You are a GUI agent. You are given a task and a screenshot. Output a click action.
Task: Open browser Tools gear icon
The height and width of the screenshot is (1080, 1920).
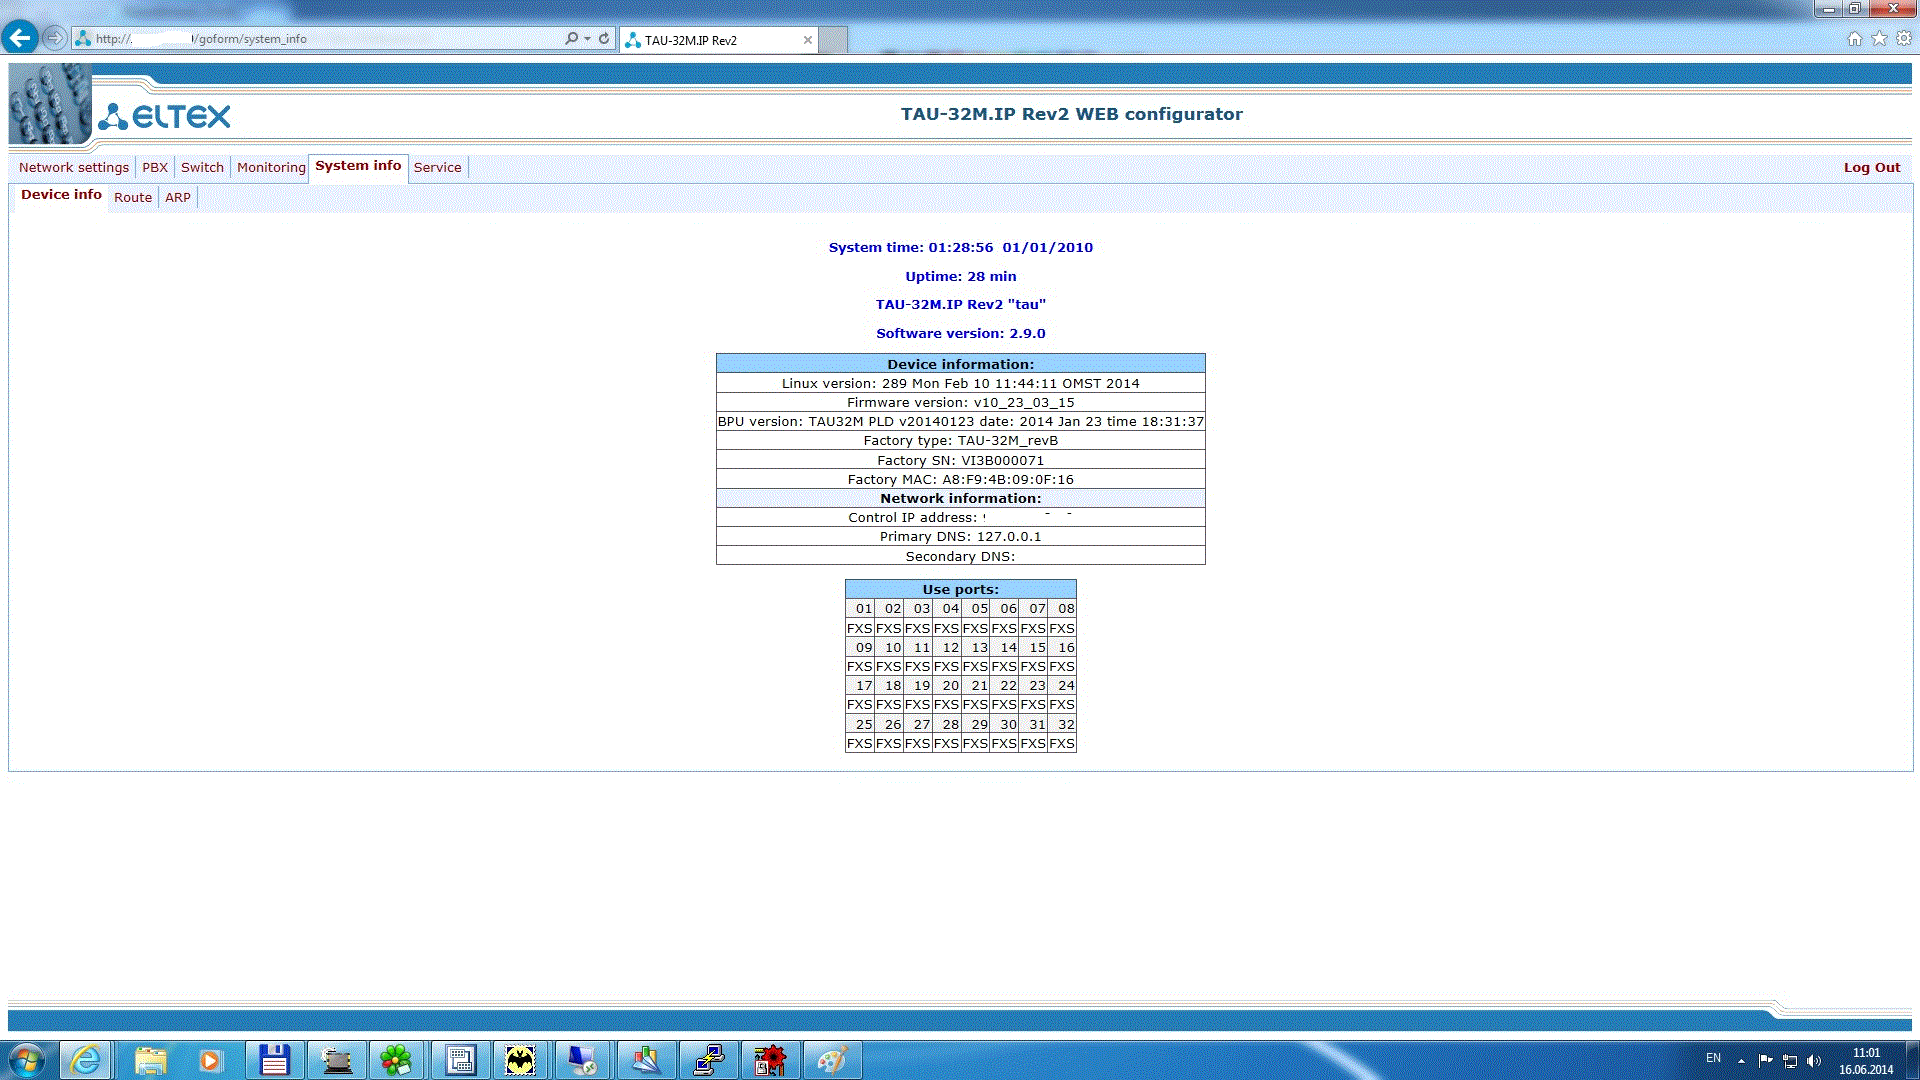click(x=1903, y=38)
